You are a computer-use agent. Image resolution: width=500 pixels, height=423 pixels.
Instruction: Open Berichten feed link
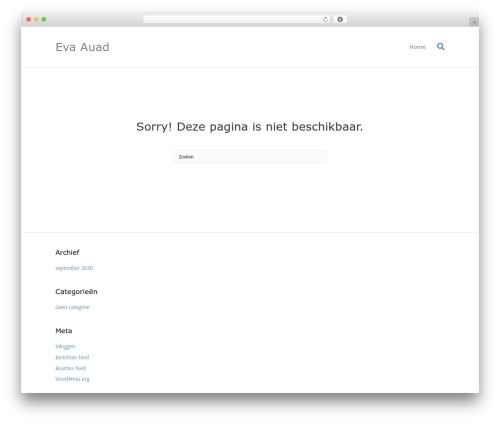(72, 357)
